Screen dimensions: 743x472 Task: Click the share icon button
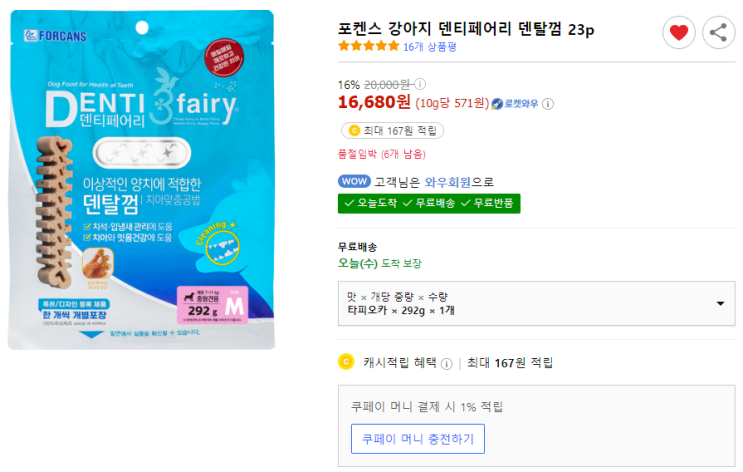(x=718, y=33)
